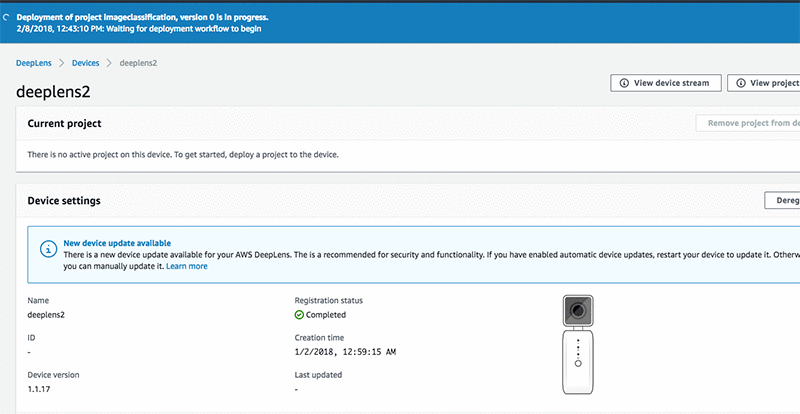Click the Remove project from device button

pyautogui.click(x=748, y=124)
